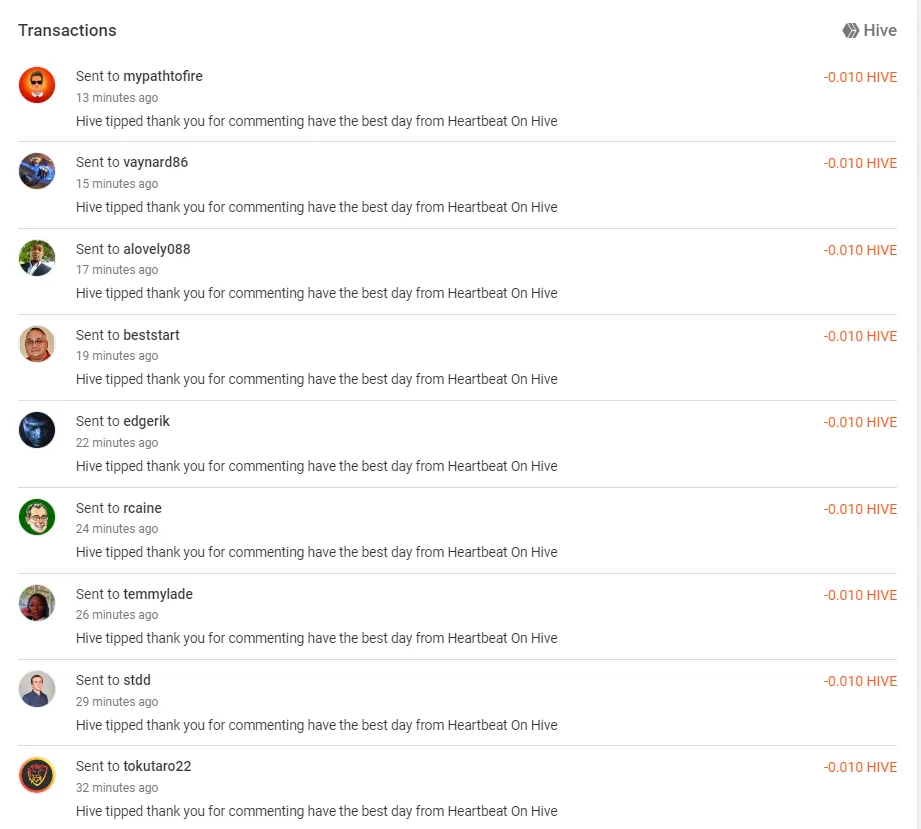
Task: Click the beststart recipient name
Action: (152, 335)
